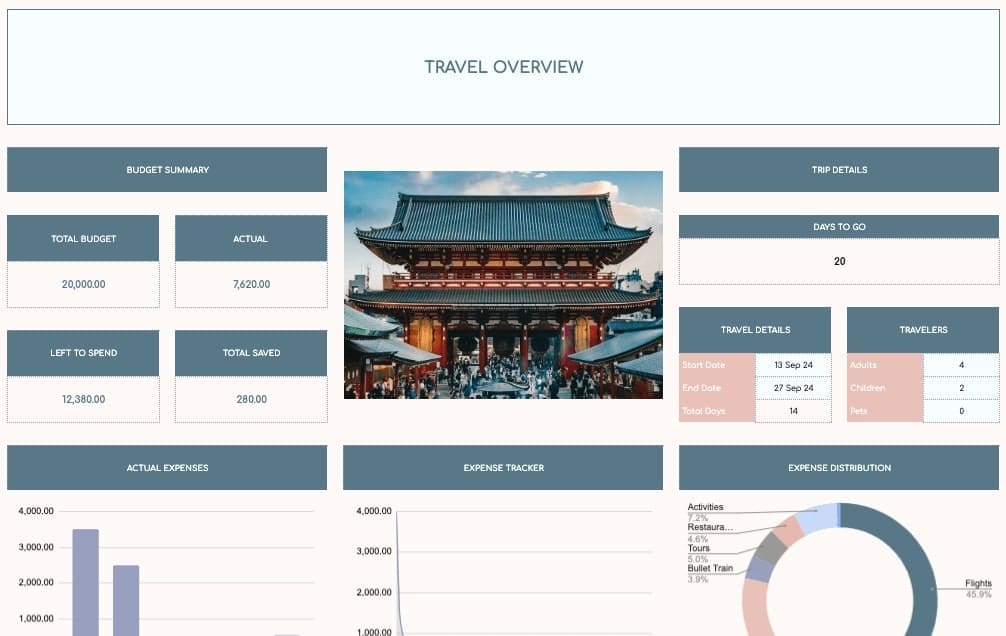Select the Children count value 2
This screenshot has height=636, width=1006.
tap(961, 388)
